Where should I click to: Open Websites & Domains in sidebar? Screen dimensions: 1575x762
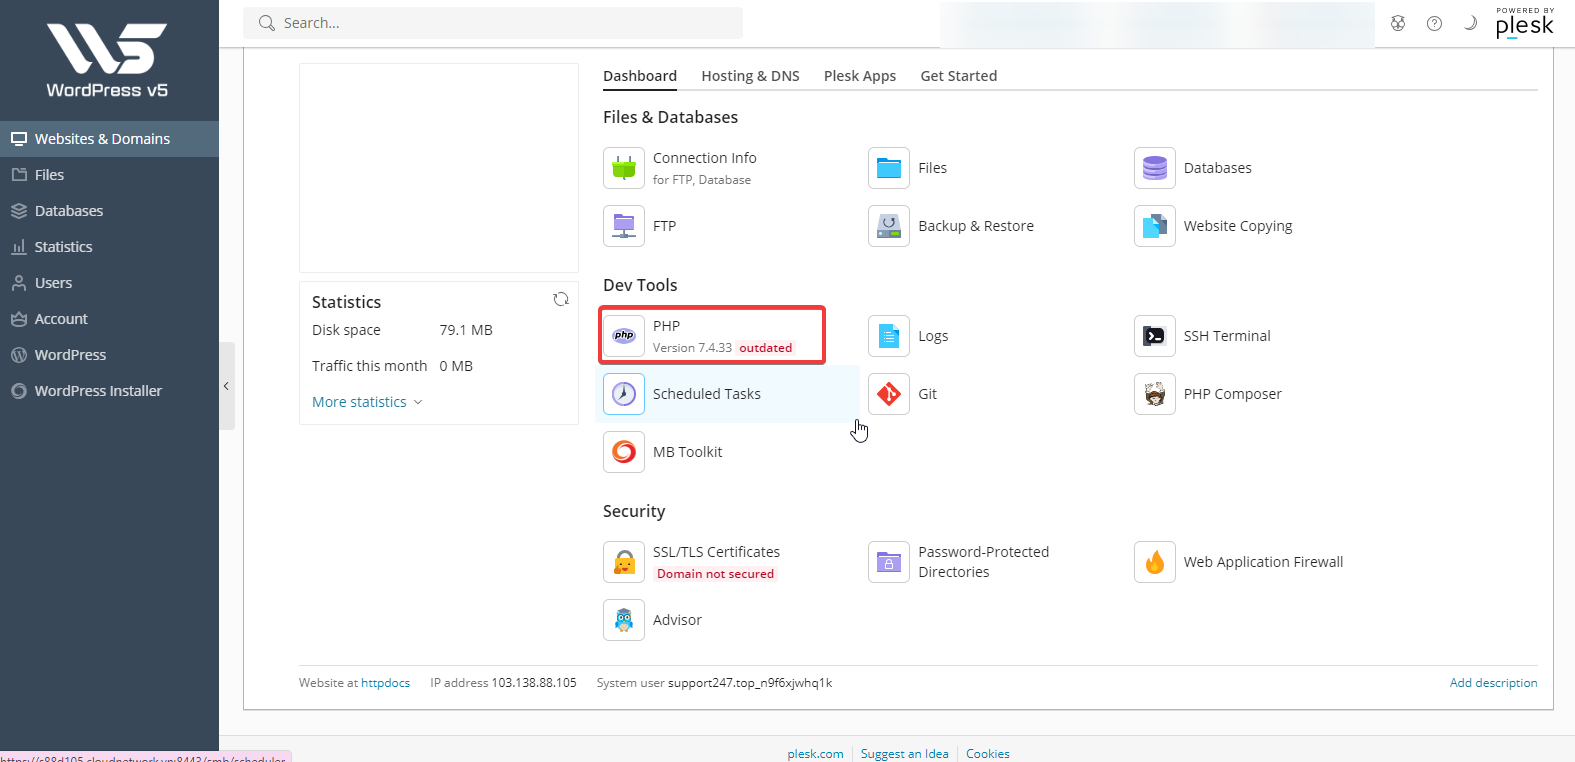(x=109, y=139)
